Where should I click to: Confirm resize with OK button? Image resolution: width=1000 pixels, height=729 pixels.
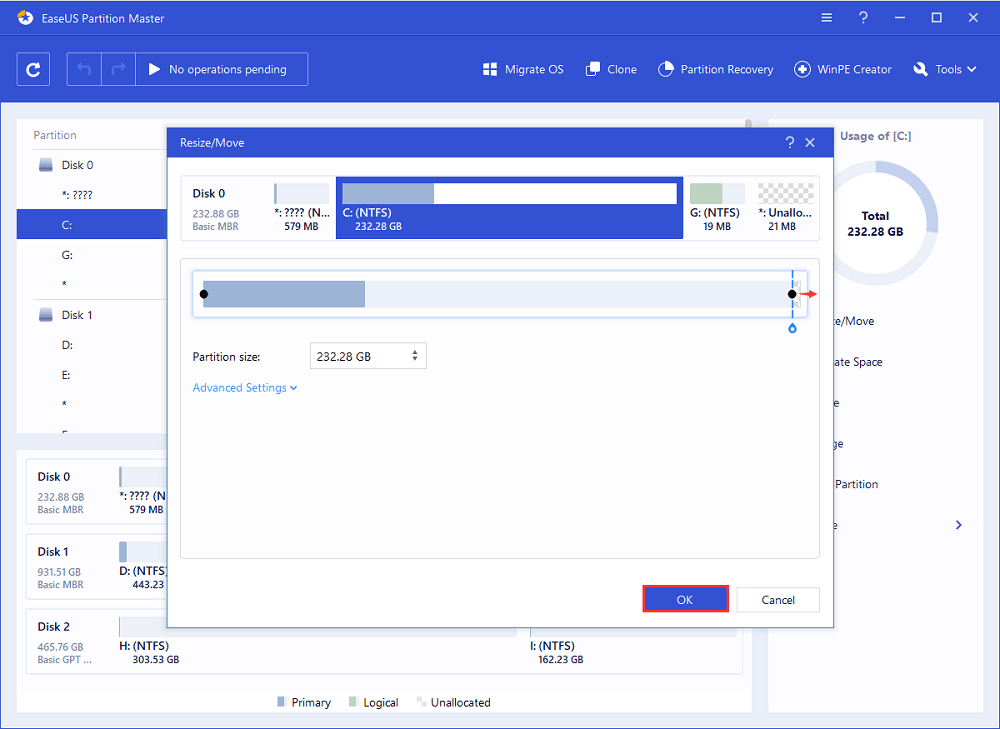coord(685,599)
